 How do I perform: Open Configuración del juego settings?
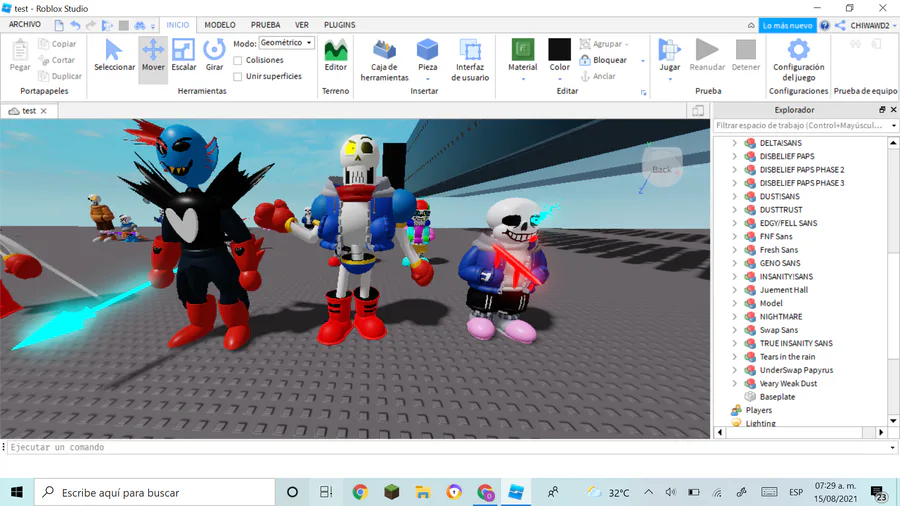[798, 61]
